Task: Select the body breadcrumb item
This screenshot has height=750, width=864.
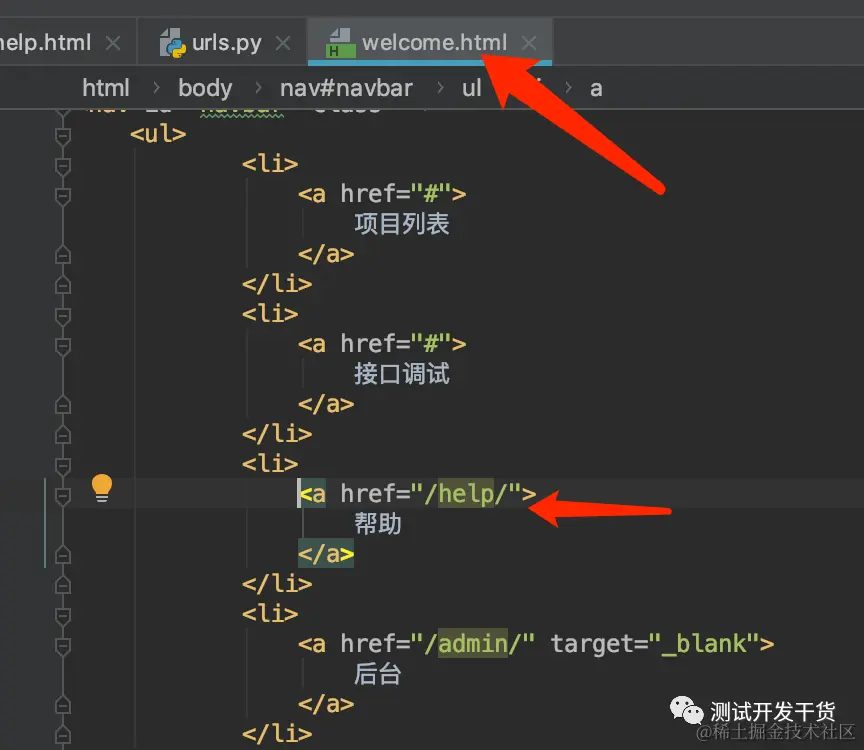Action: [205, 88]
